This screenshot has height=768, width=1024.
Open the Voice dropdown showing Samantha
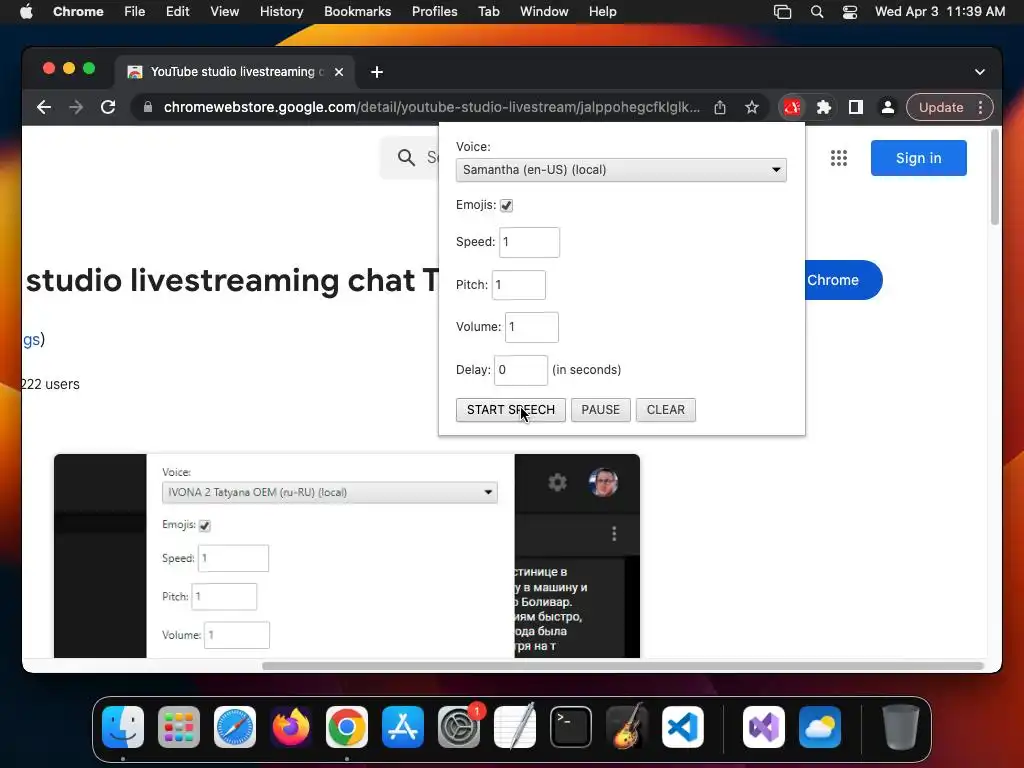621,170
